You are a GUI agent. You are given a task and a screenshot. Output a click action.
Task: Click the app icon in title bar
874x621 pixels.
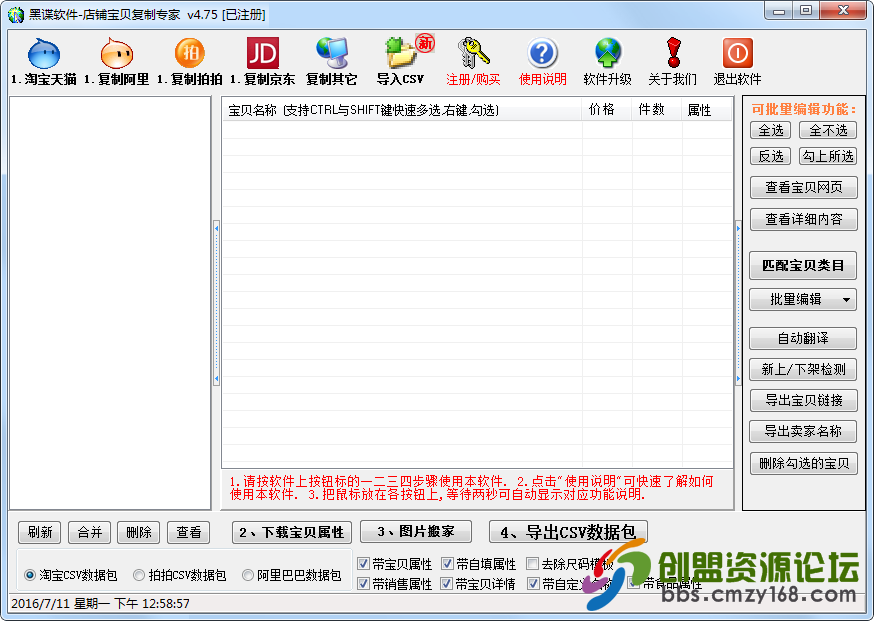click(x=16, y=14)
